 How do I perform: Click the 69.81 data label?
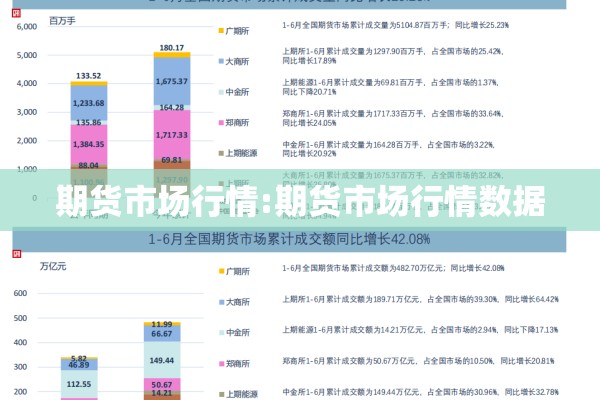pos(171,160)
